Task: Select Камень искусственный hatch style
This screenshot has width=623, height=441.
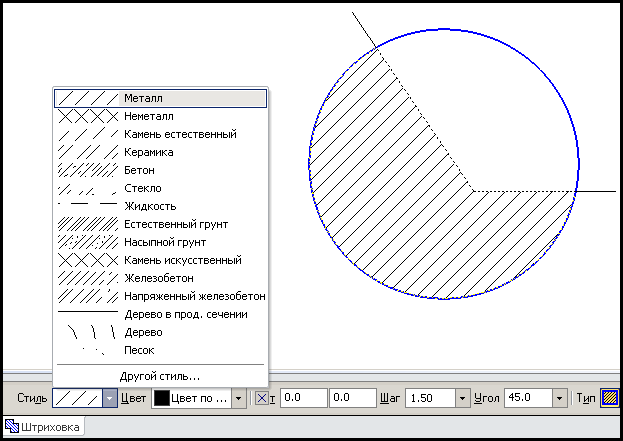Action: [x=160, y=260]
